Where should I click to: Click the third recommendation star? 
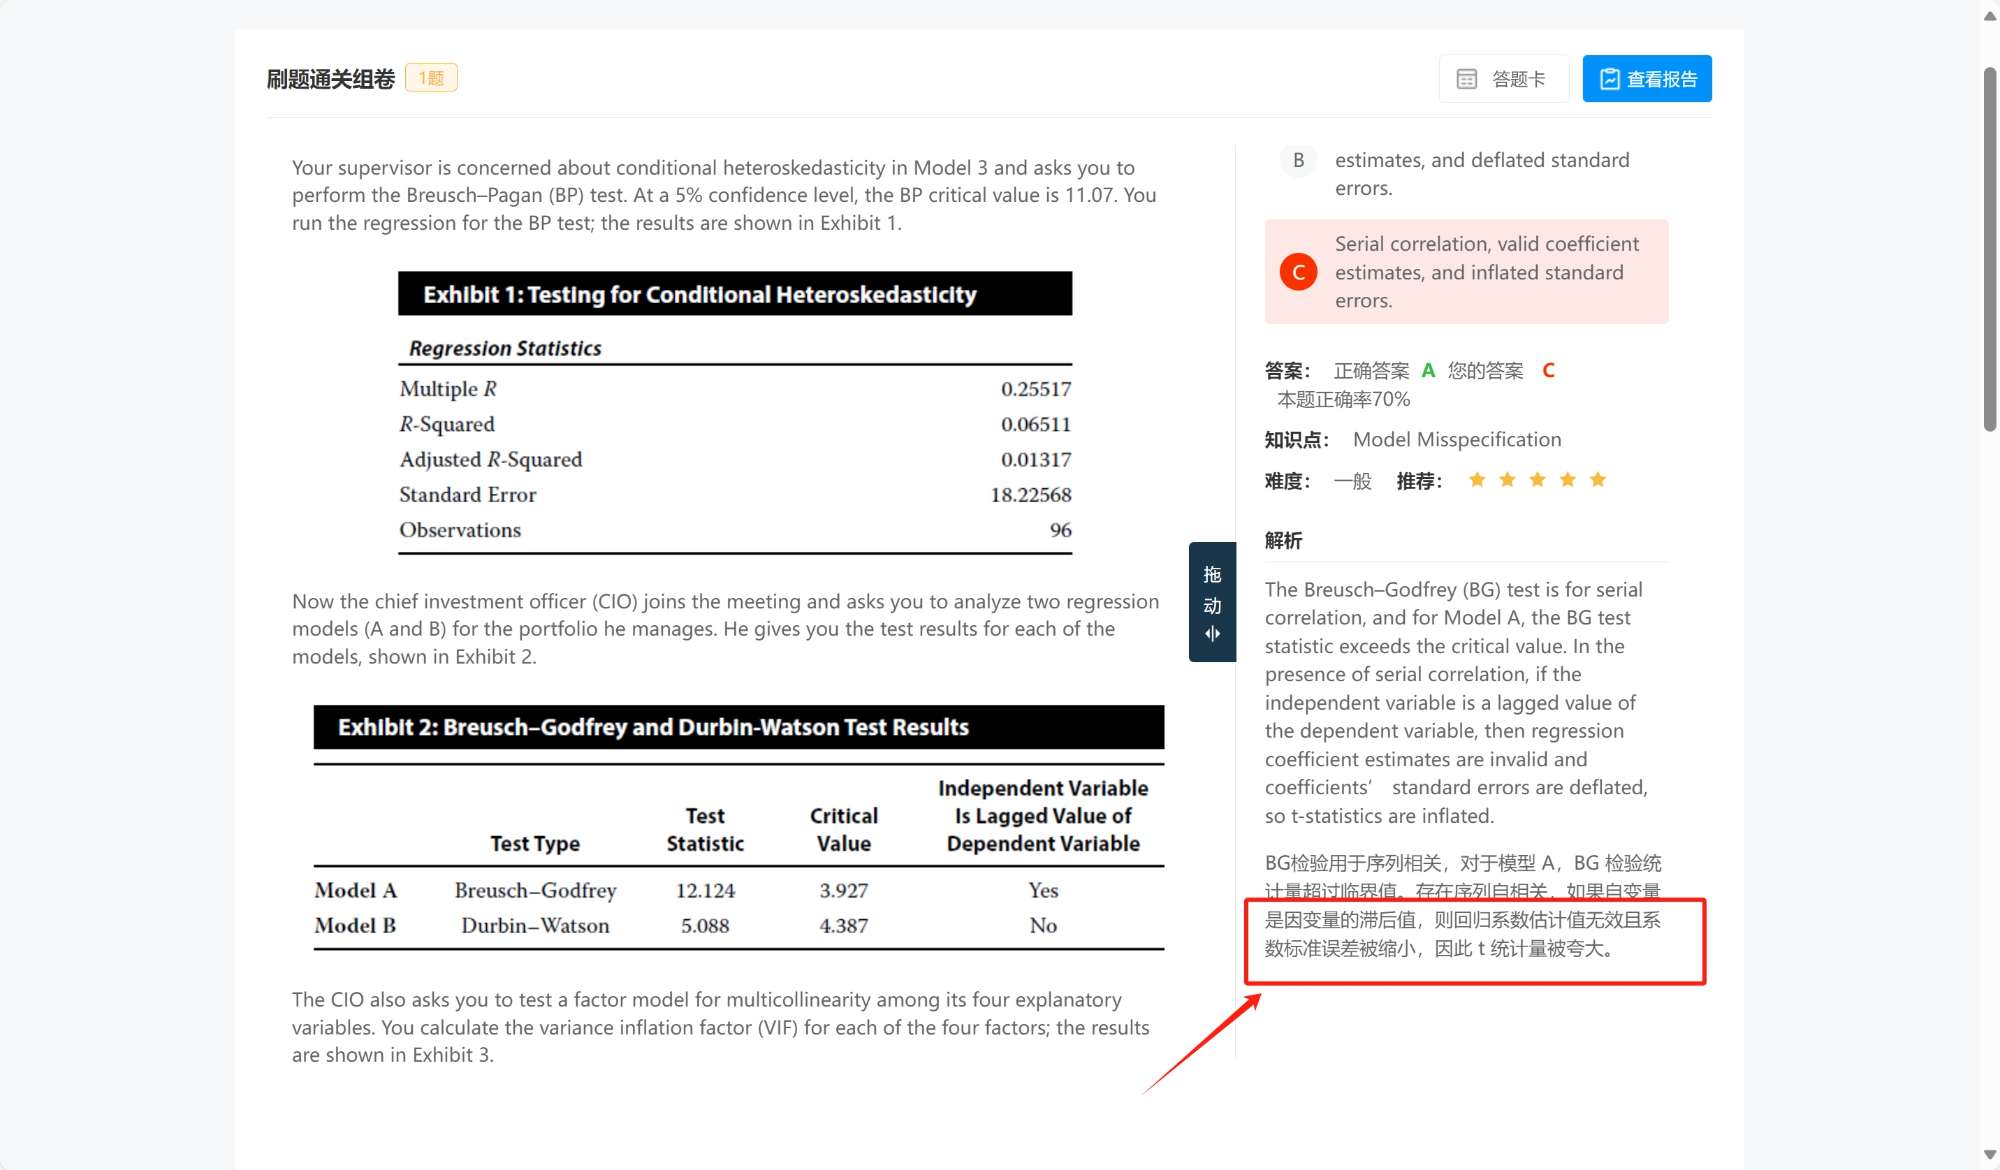coord(1537,480)
